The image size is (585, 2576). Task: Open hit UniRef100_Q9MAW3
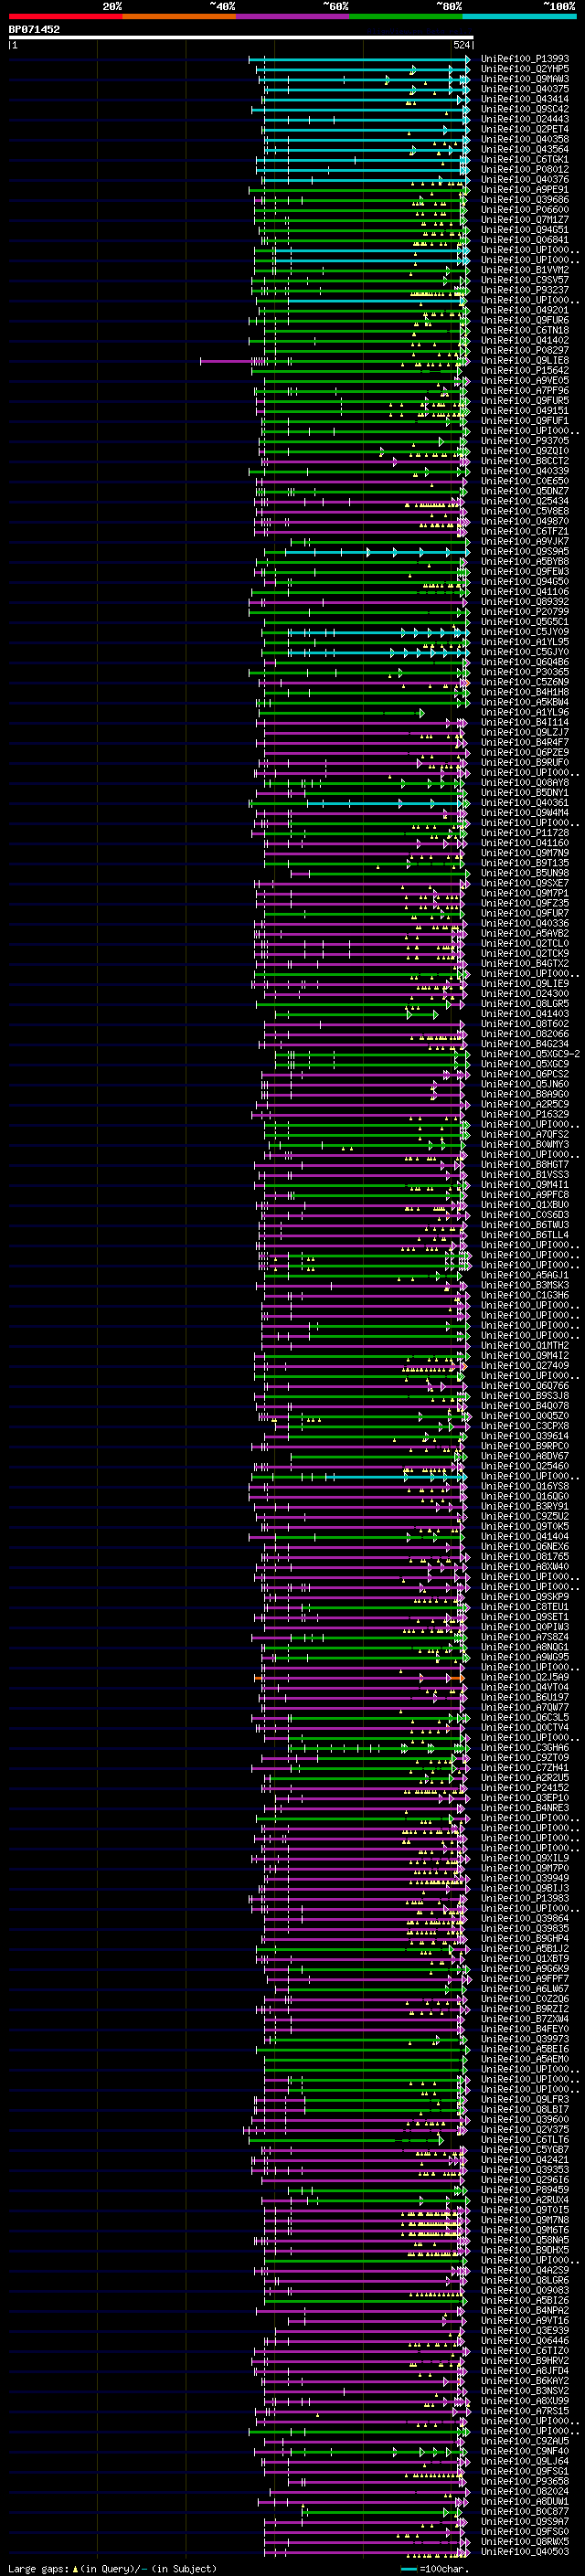click(x=525, y=79)
